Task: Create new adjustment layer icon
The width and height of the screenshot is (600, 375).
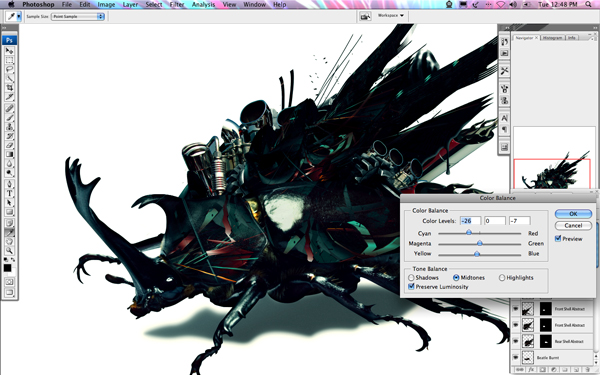Action: [x=554, y=370]
